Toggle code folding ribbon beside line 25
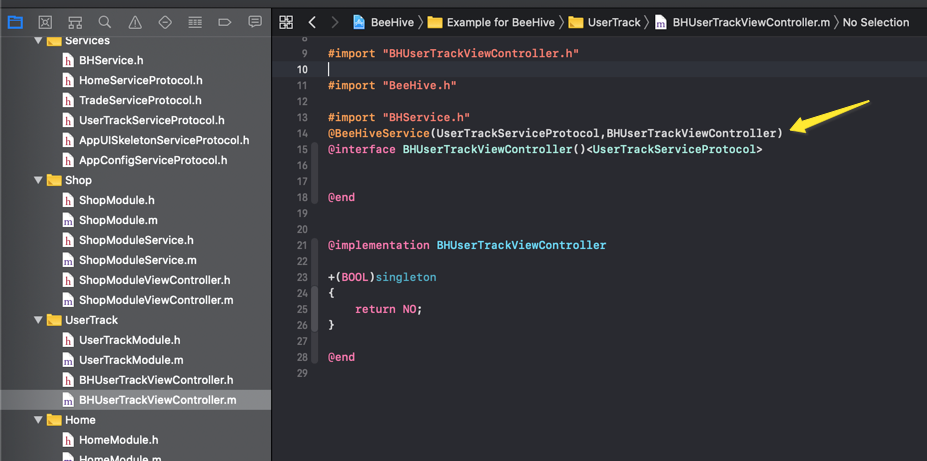The image size is (927, 461). [315, 309]
